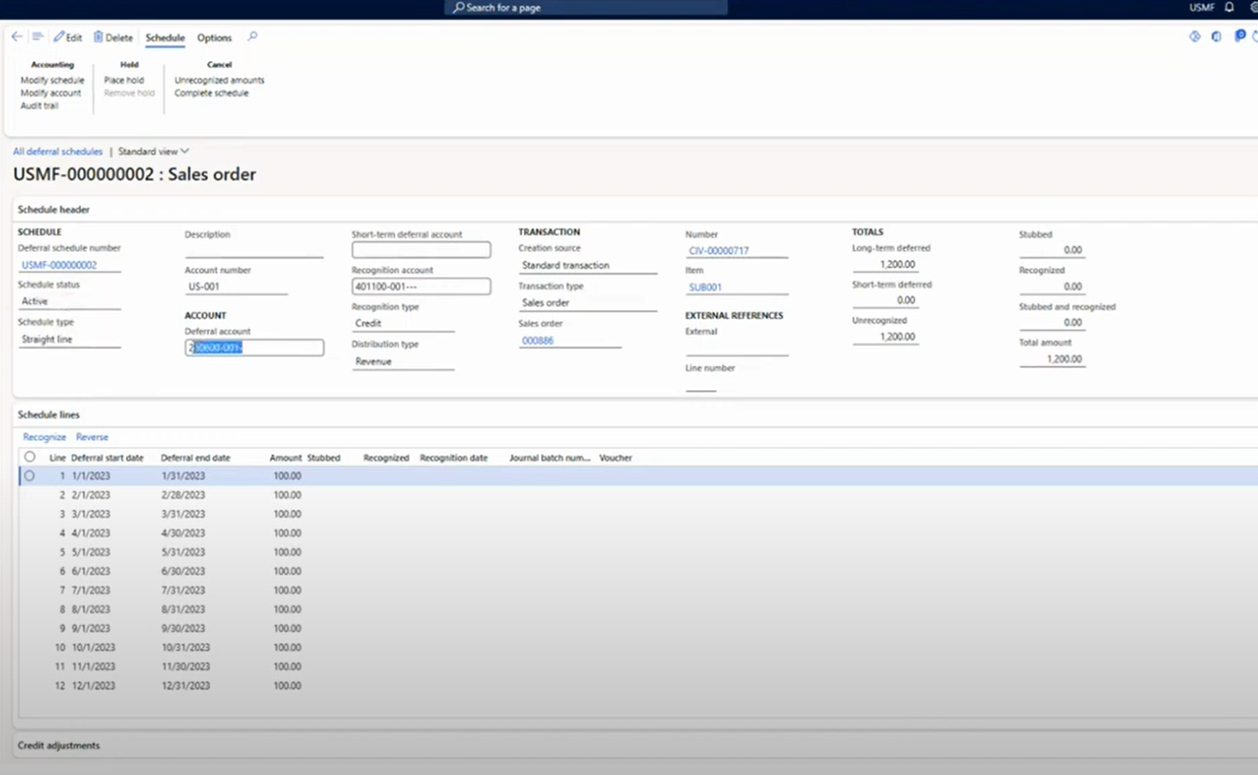Sort by Deferral start date column
This screenshot has width=1258, height=775.
(107, 458)
